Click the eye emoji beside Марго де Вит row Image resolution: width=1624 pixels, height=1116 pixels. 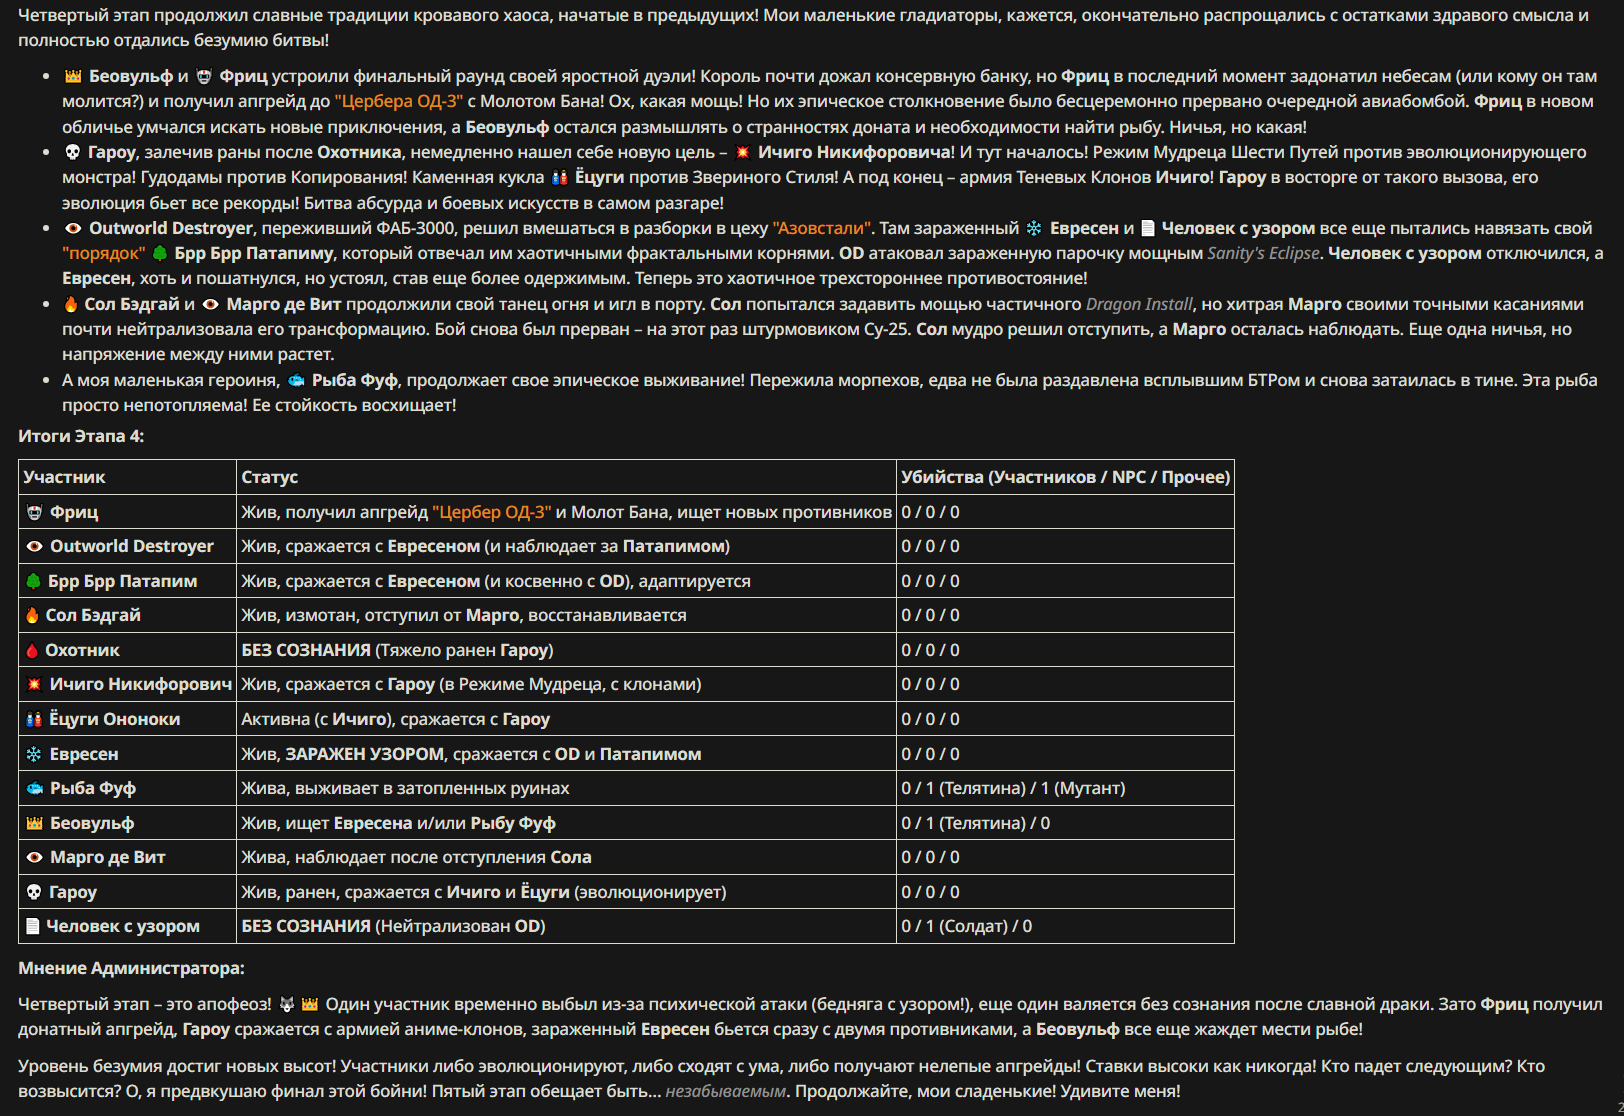coord(34,857)
